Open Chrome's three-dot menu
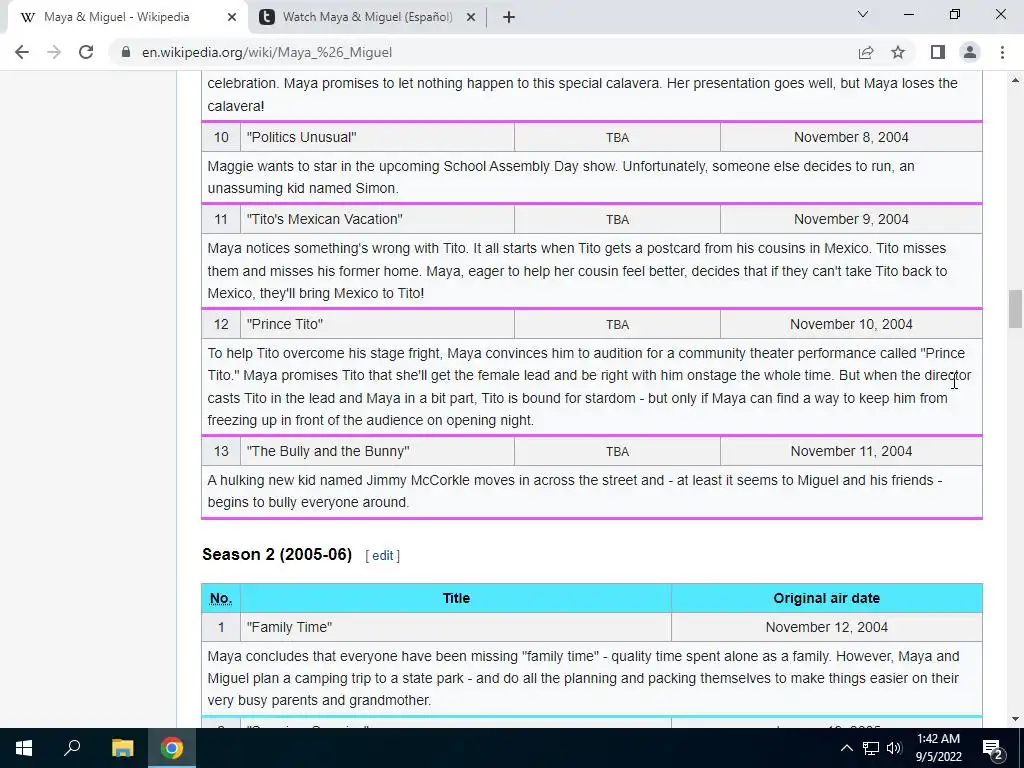Image resolution: width=1024 pixels, height=768 pixels. (x=1002, y=52)
